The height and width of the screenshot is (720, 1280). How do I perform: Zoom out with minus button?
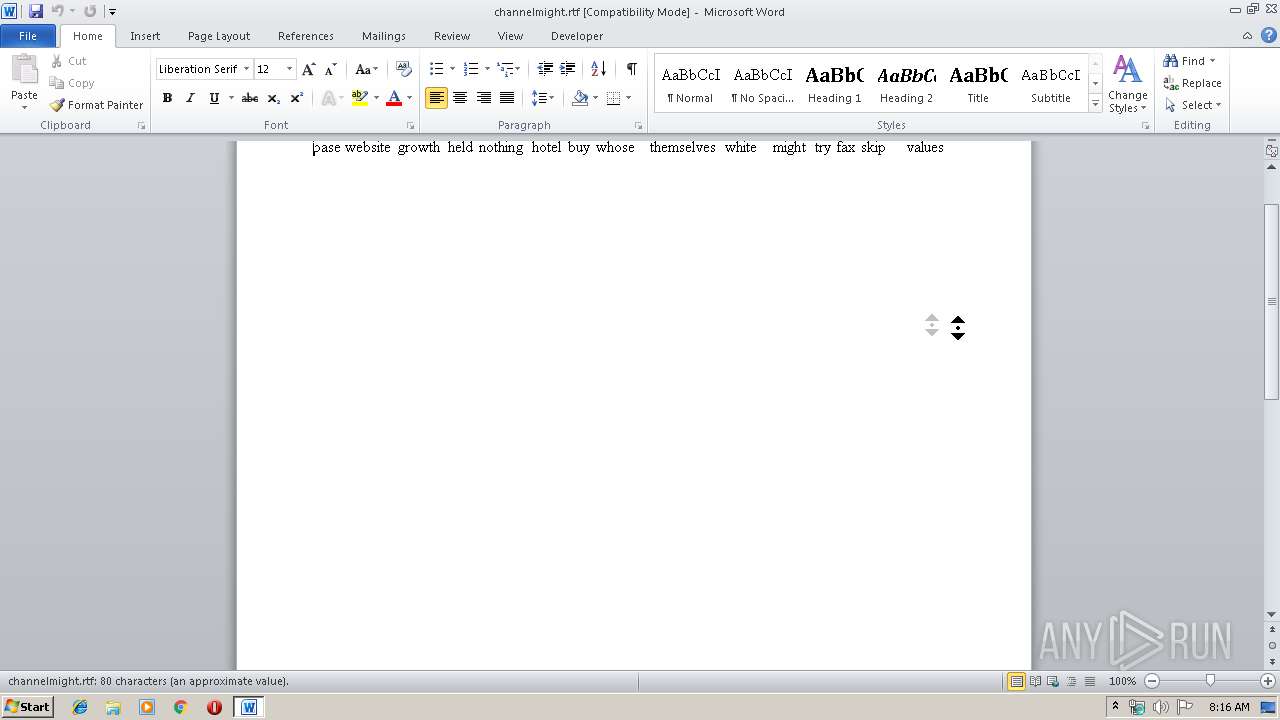coord(1152,681)
